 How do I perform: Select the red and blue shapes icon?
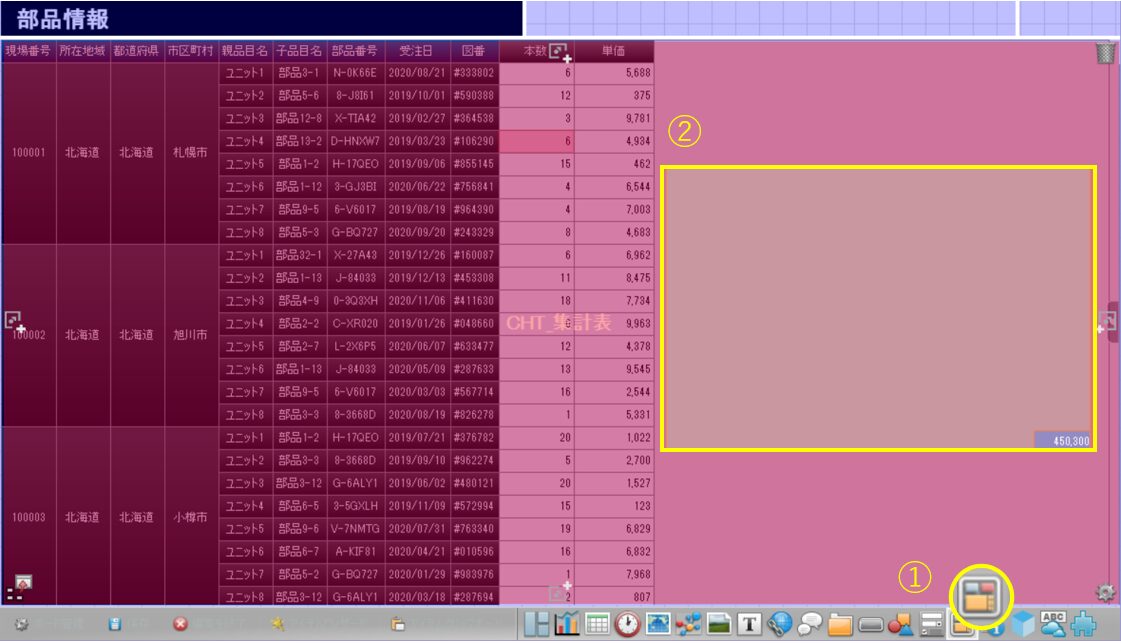pyautogui.click(x=900, y=624)
